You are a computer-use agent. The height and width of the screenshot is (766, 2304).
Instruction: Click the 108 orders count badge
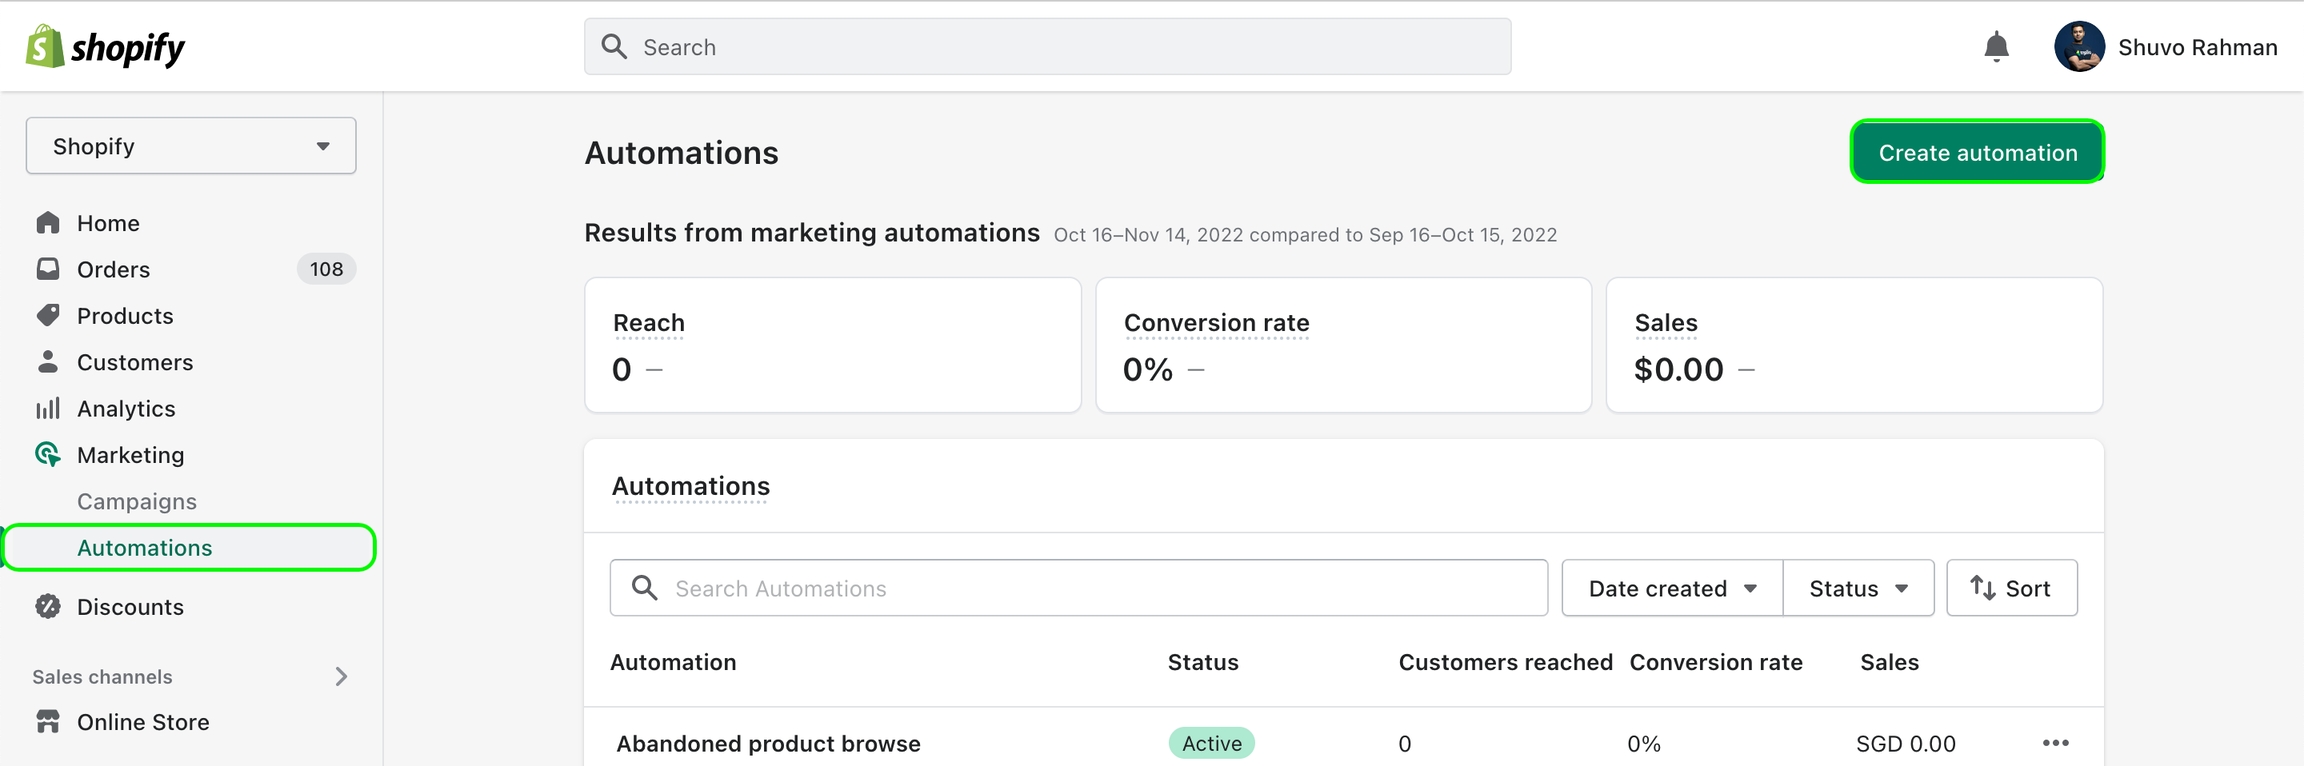326,269
